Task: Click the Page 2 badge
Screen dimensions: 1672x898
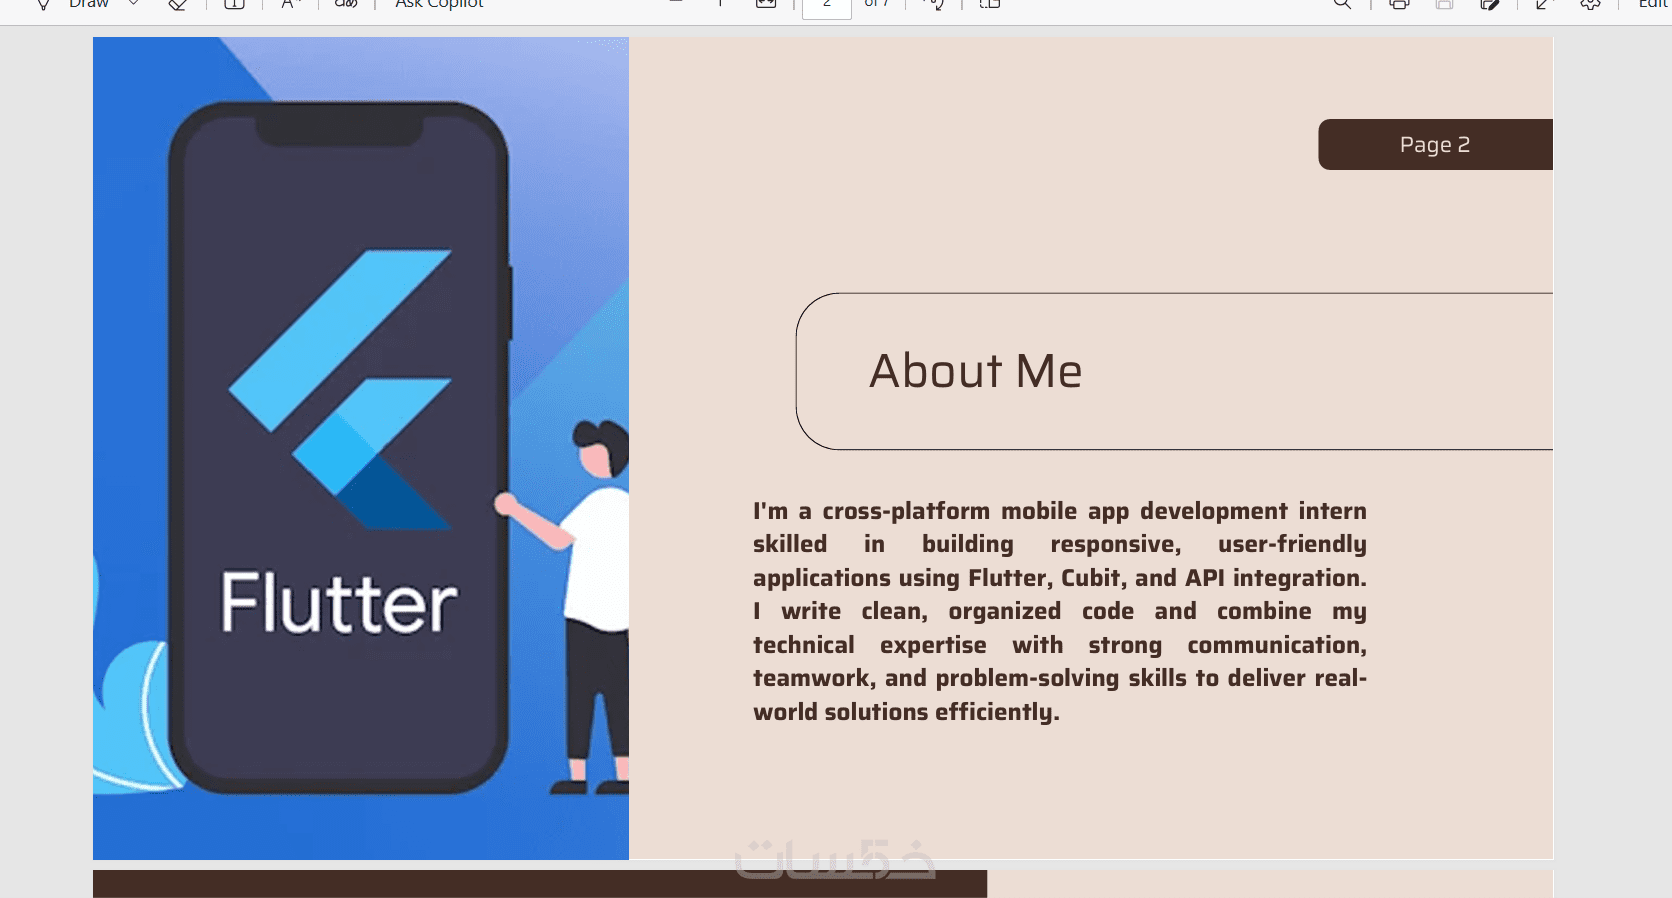Action: click(1435, 144)
